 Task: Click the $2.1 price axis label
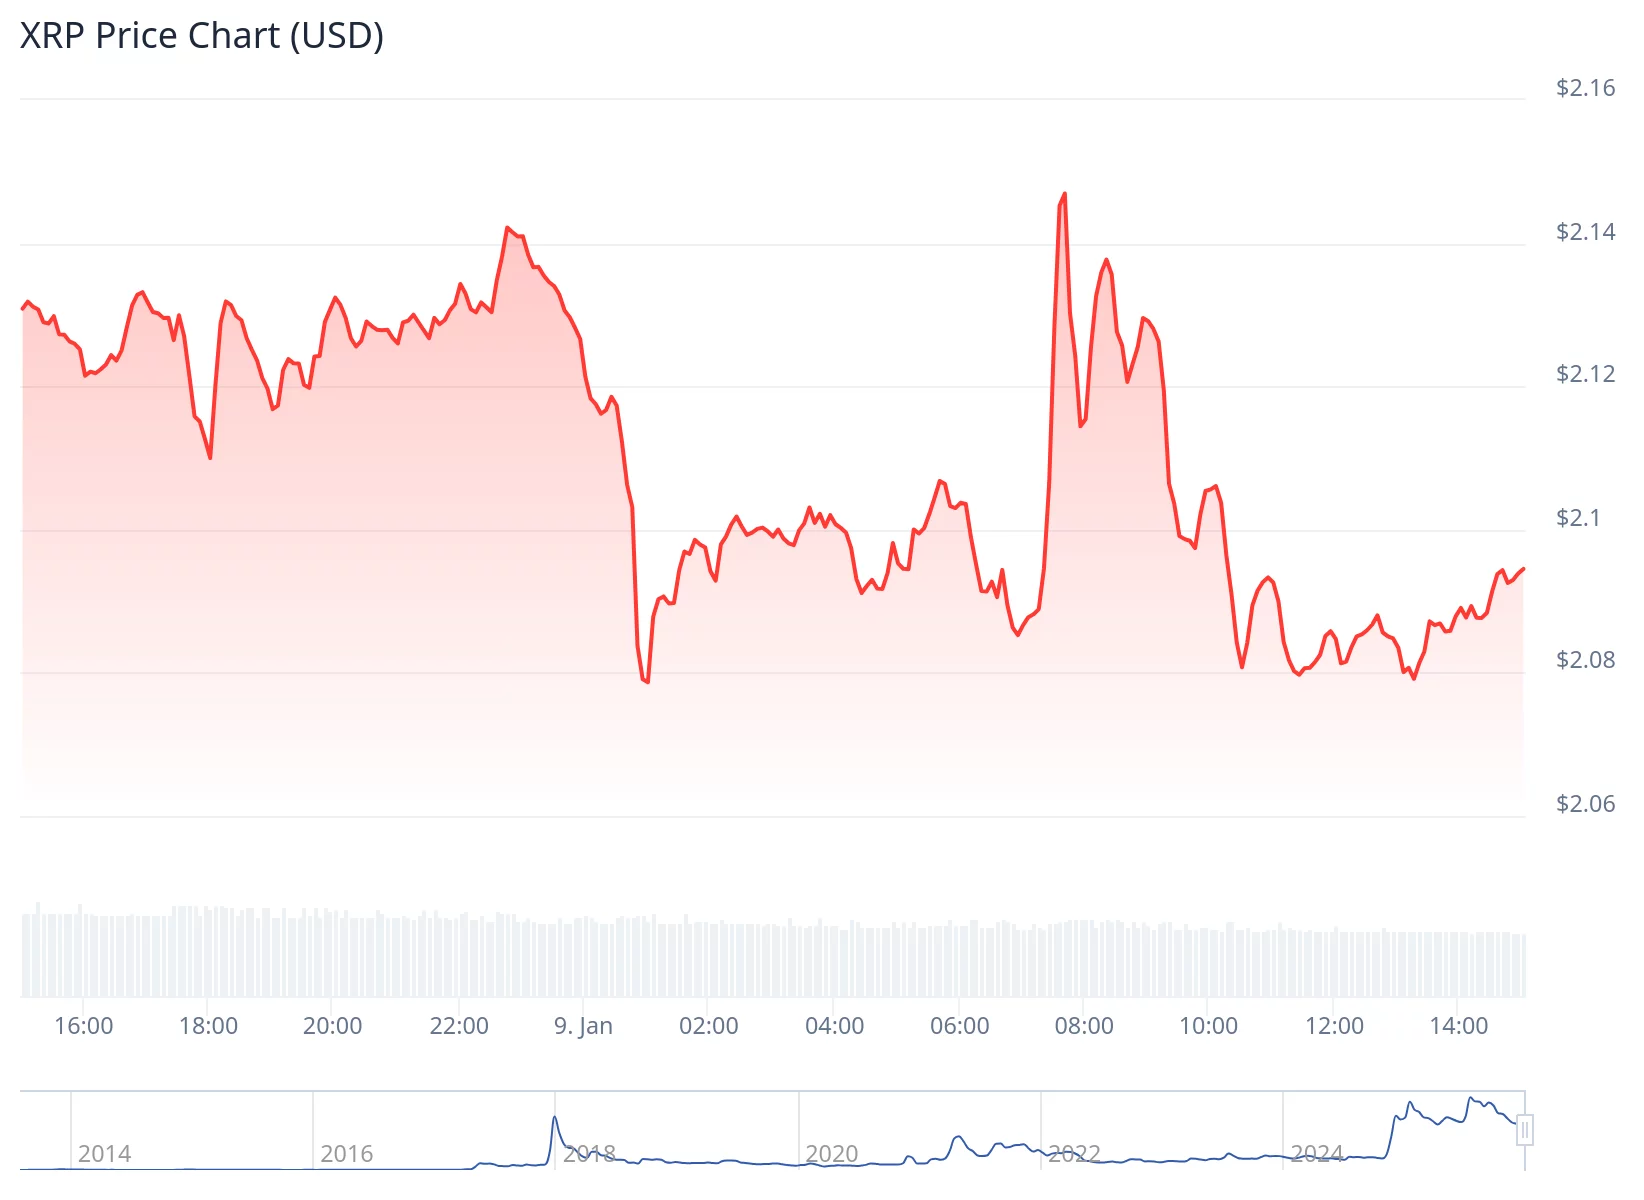[1578, 518]
